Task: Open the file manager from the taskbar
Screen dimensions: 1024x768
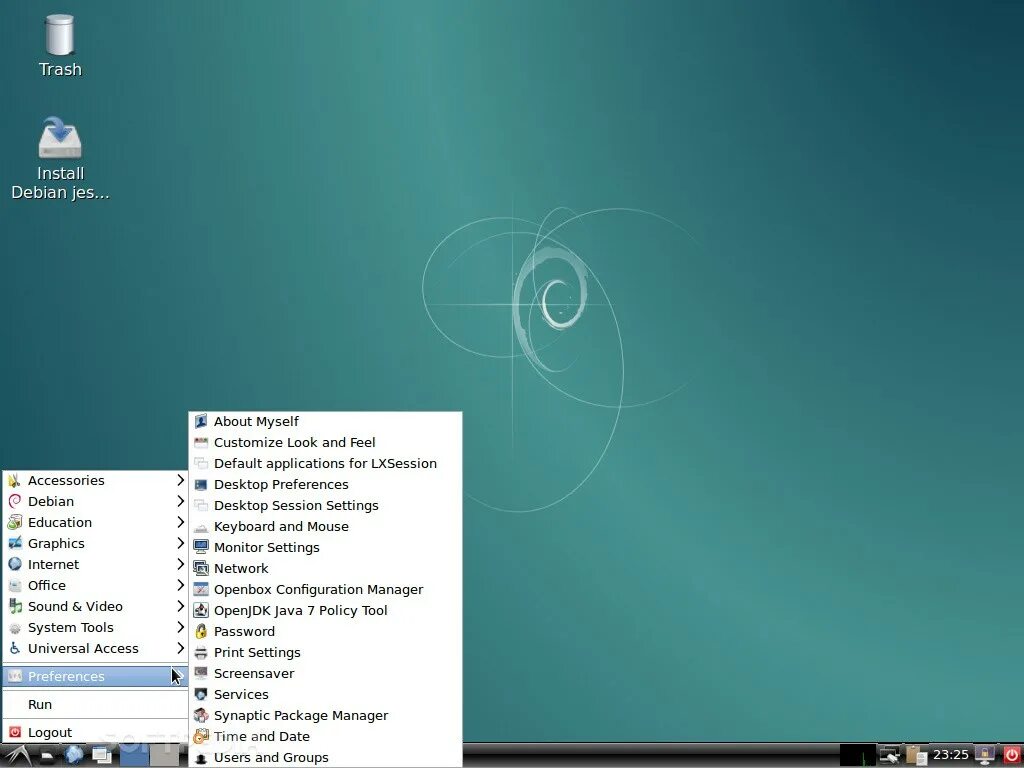Action: click(x=47, y=756)
